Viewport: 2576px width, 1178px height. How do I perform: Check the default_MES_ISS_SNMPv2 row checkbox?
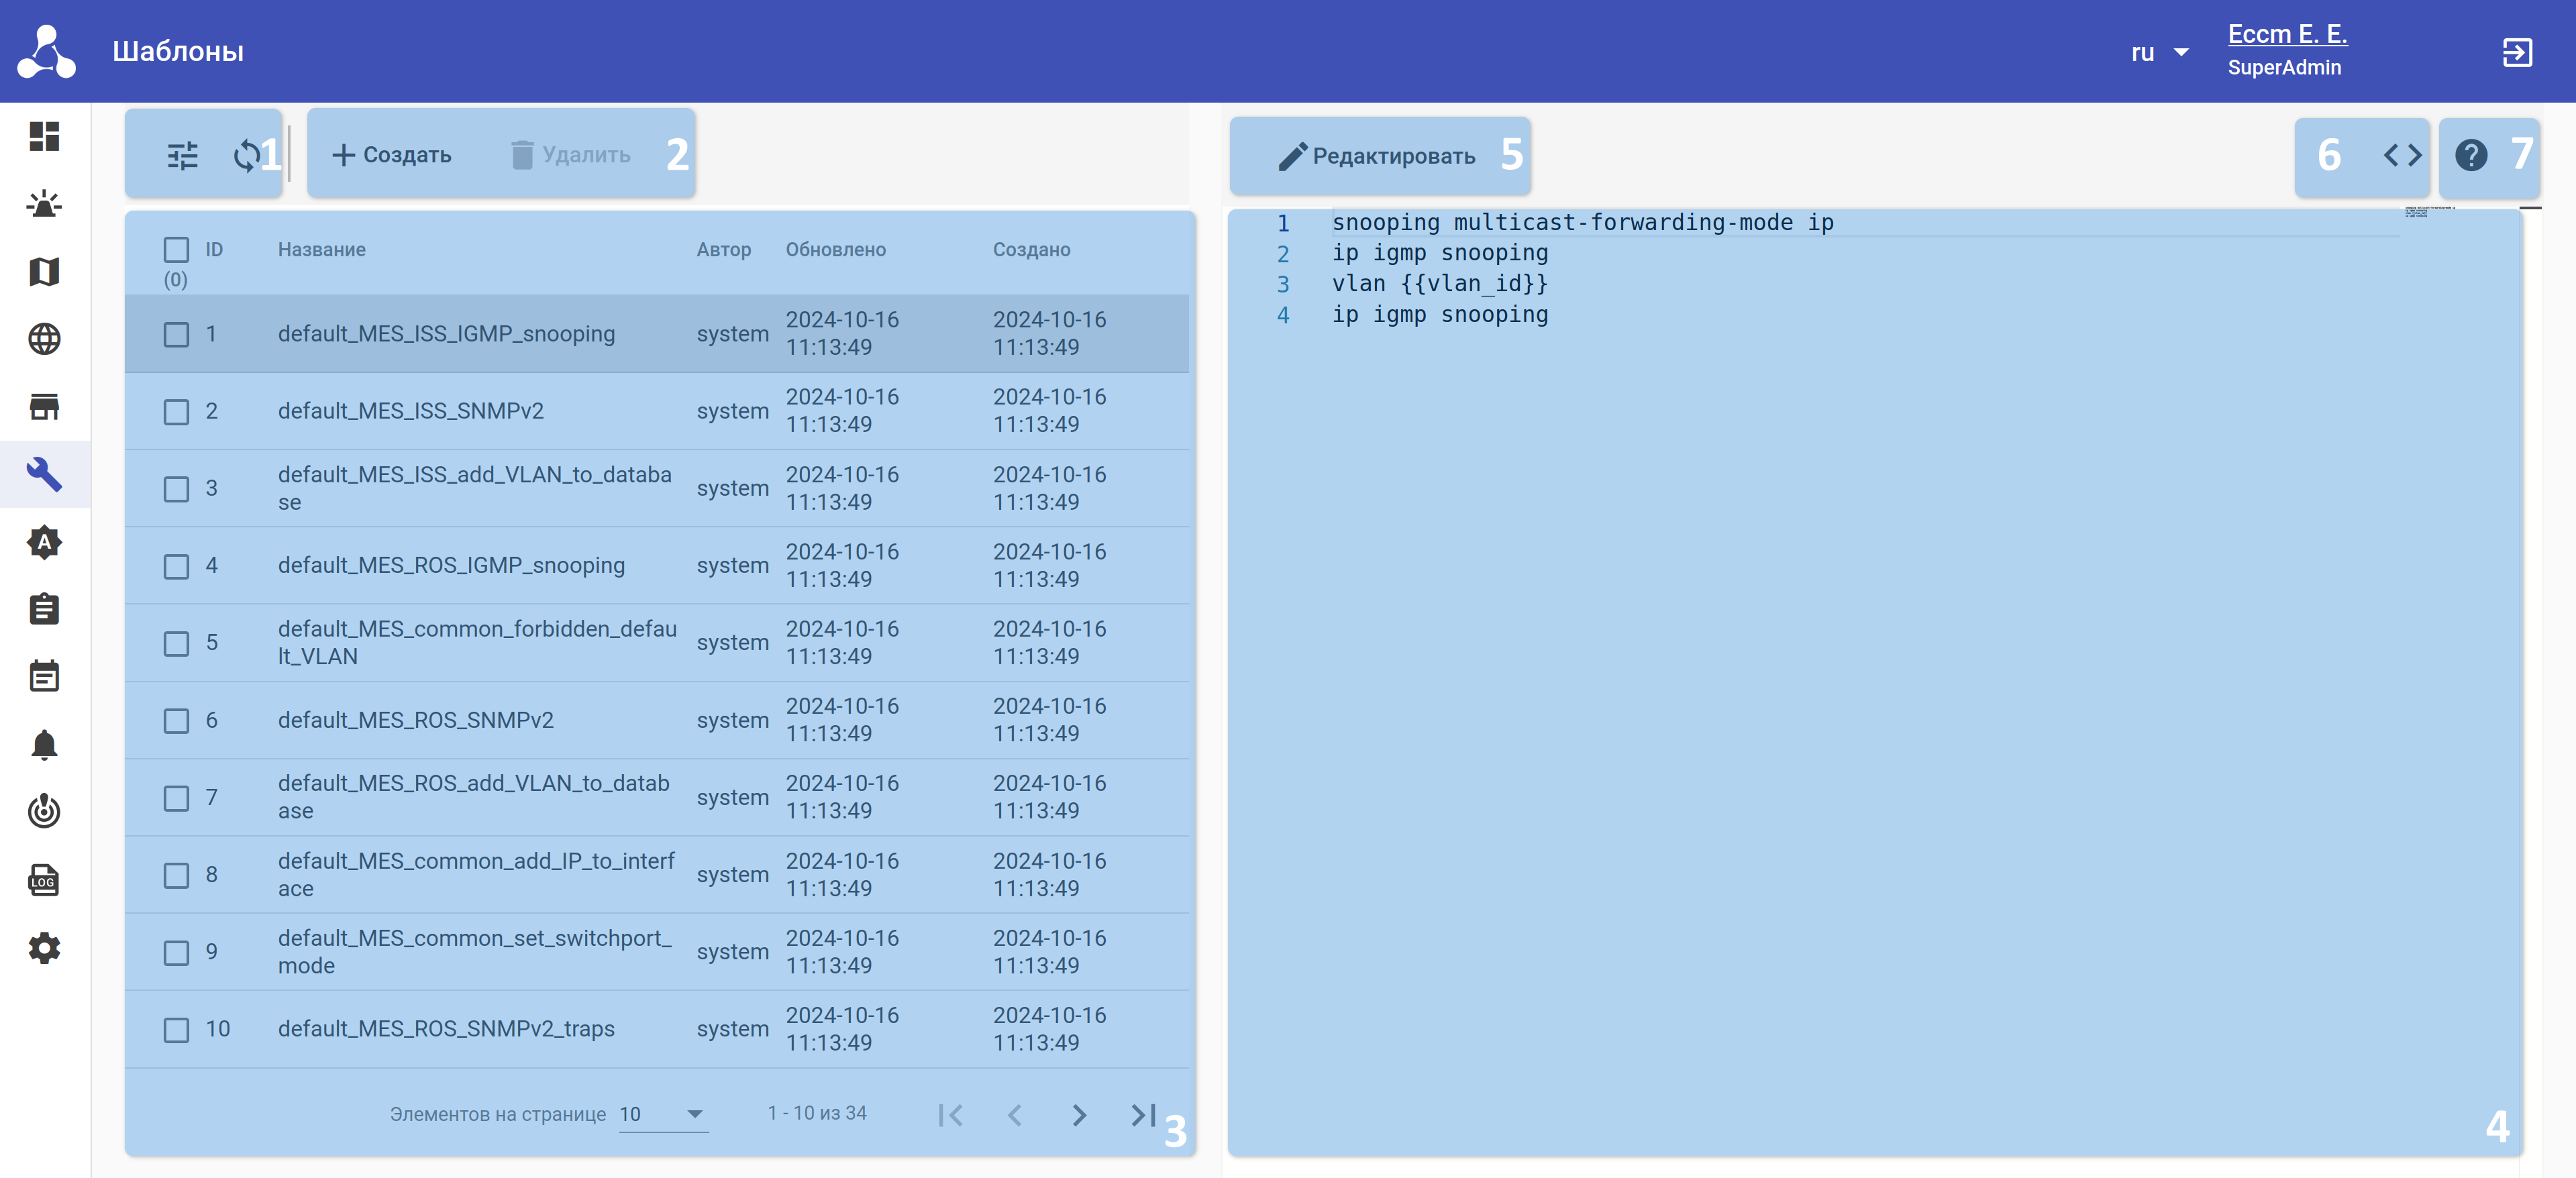[x=176, y=411]
